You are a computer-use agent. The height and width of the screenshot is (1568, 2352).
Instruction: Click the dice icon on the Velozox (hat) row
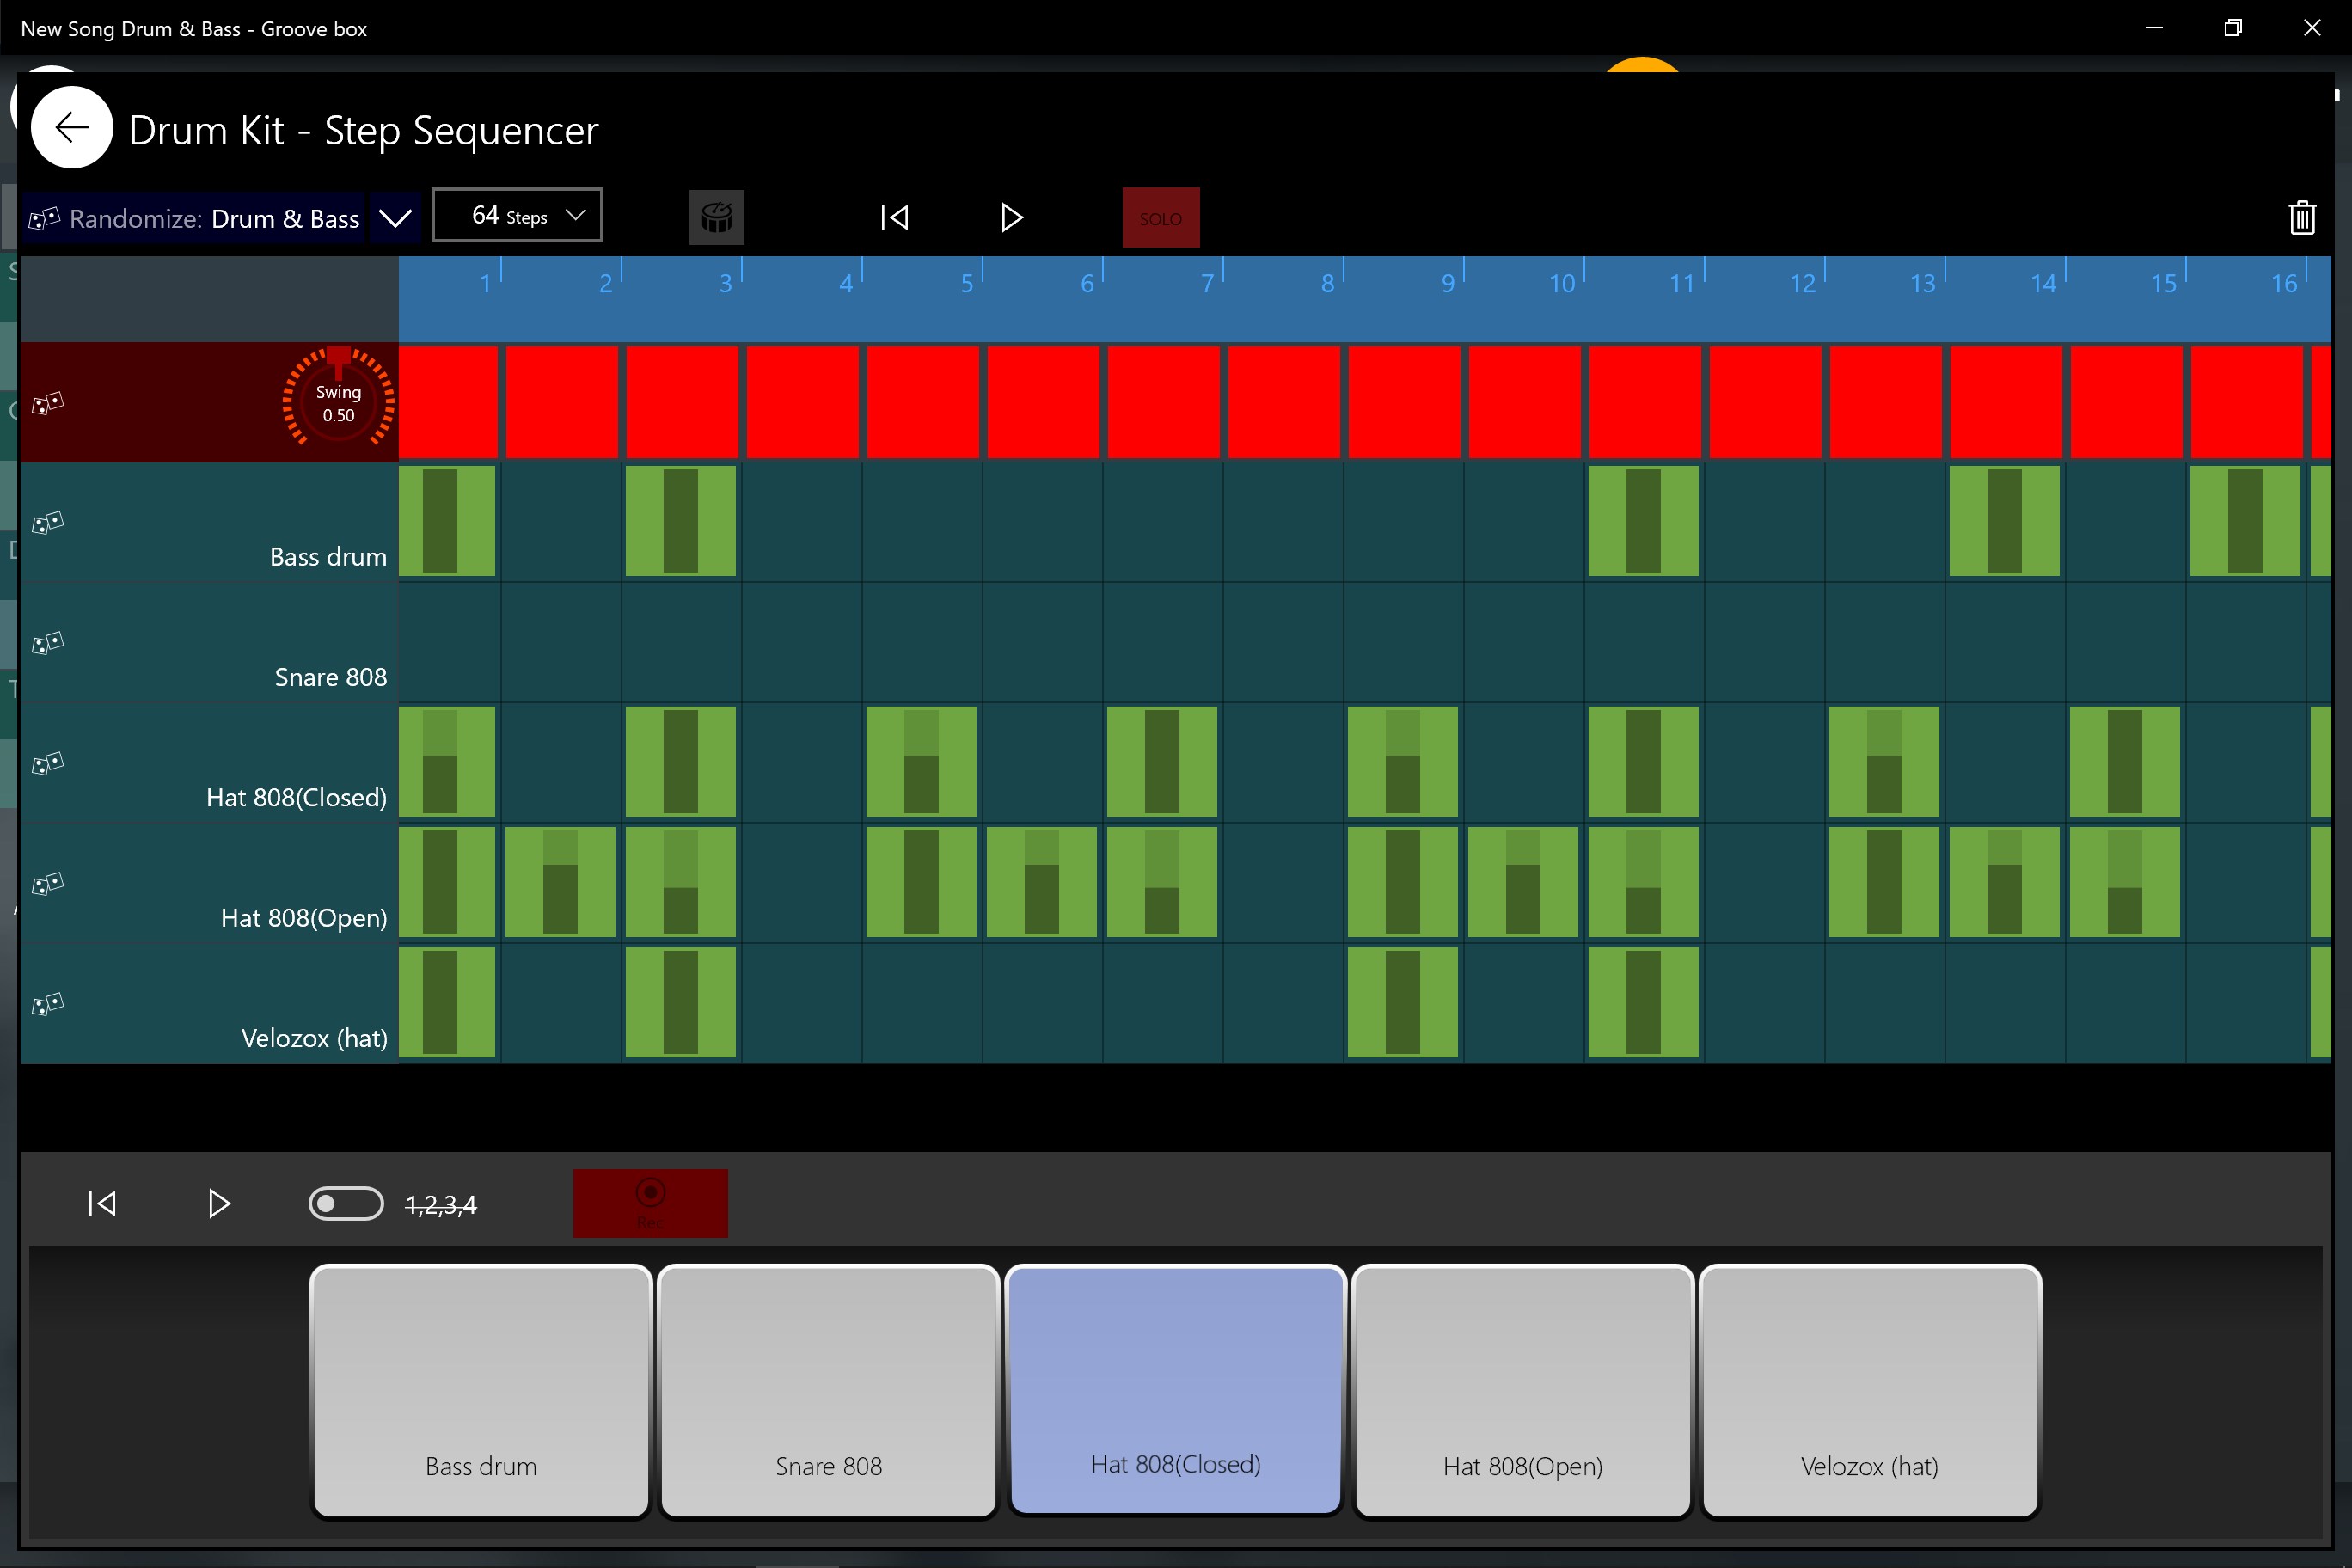47,1004
